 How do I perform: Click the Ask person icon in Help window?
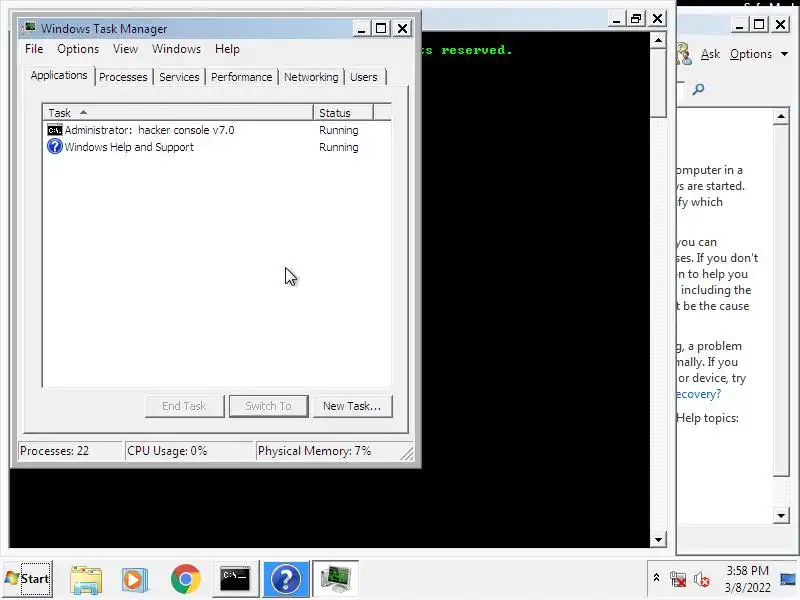pyautogui.click(x=684, y=54)
